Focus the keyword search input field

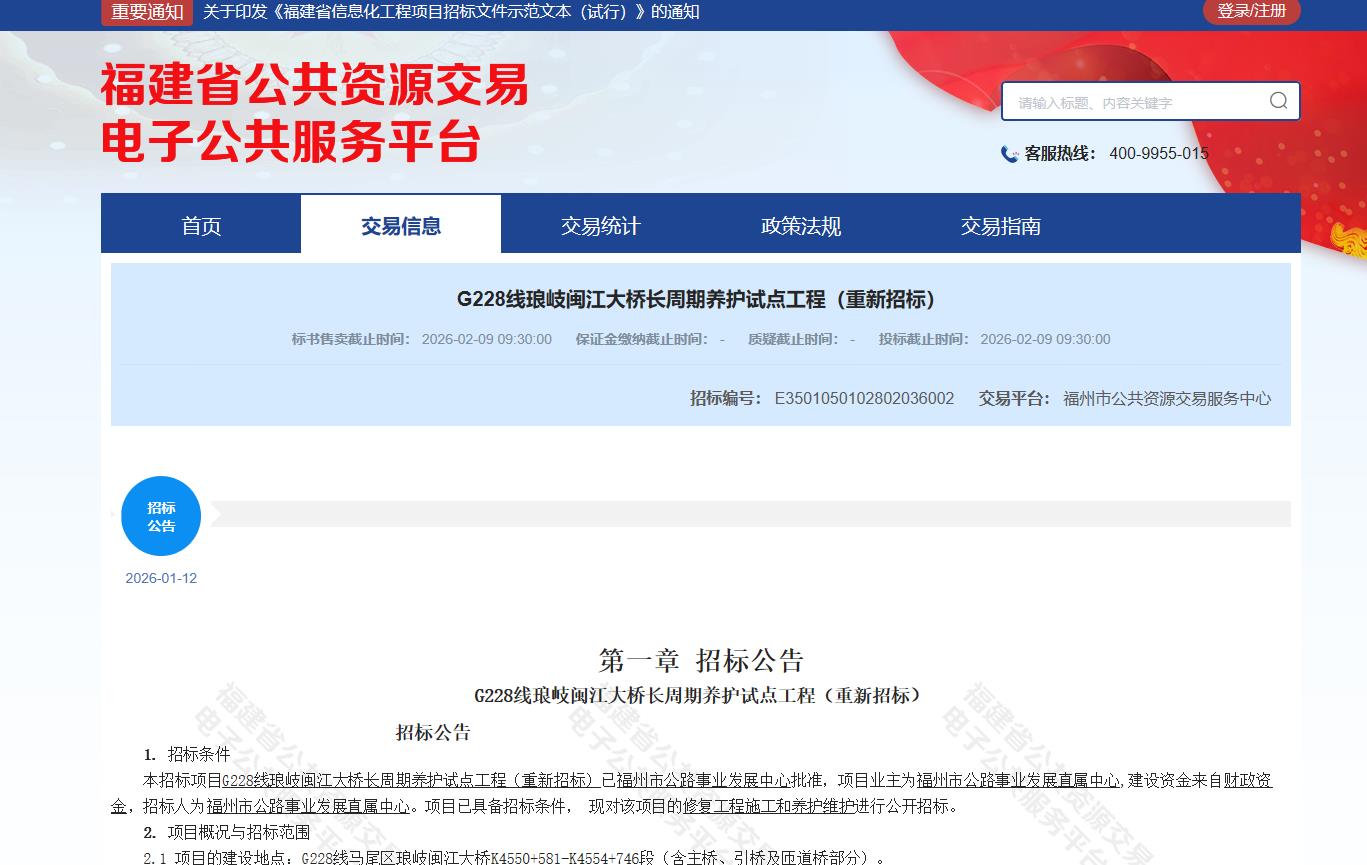(1135, 102)
